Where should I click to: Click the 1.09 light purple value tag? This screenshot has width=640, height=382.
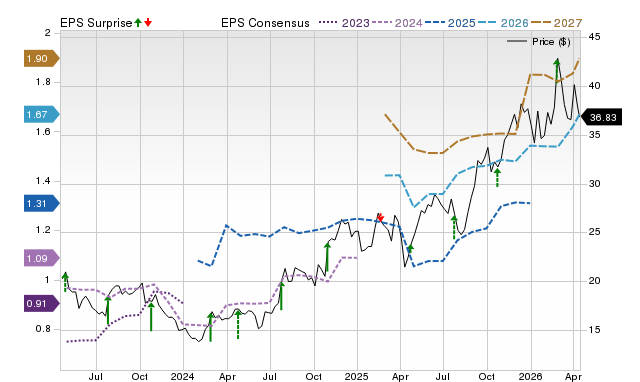42,258
